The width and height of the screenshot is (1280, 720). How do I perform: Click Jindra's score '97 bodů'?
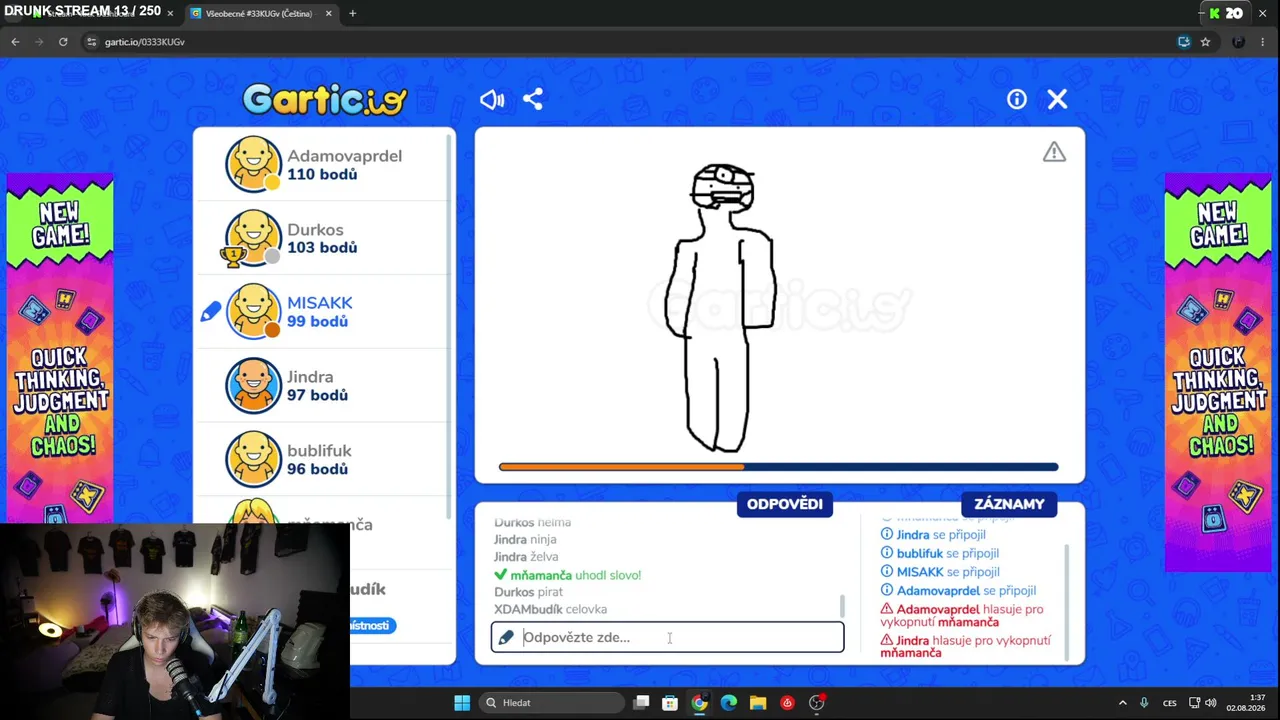tap(317, 395)
